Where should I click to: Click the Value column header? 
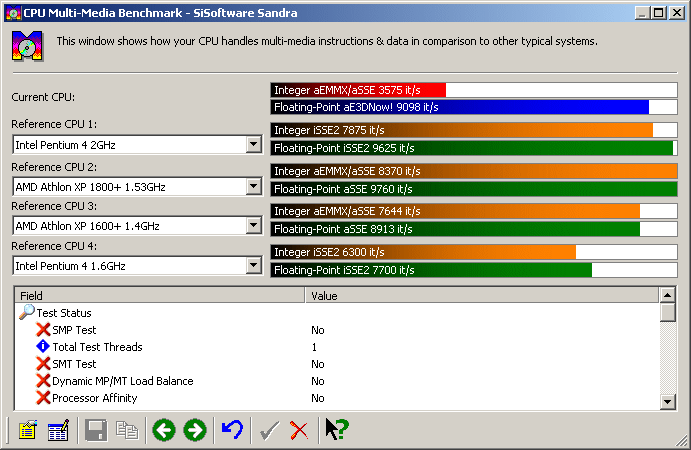point(482,295)
